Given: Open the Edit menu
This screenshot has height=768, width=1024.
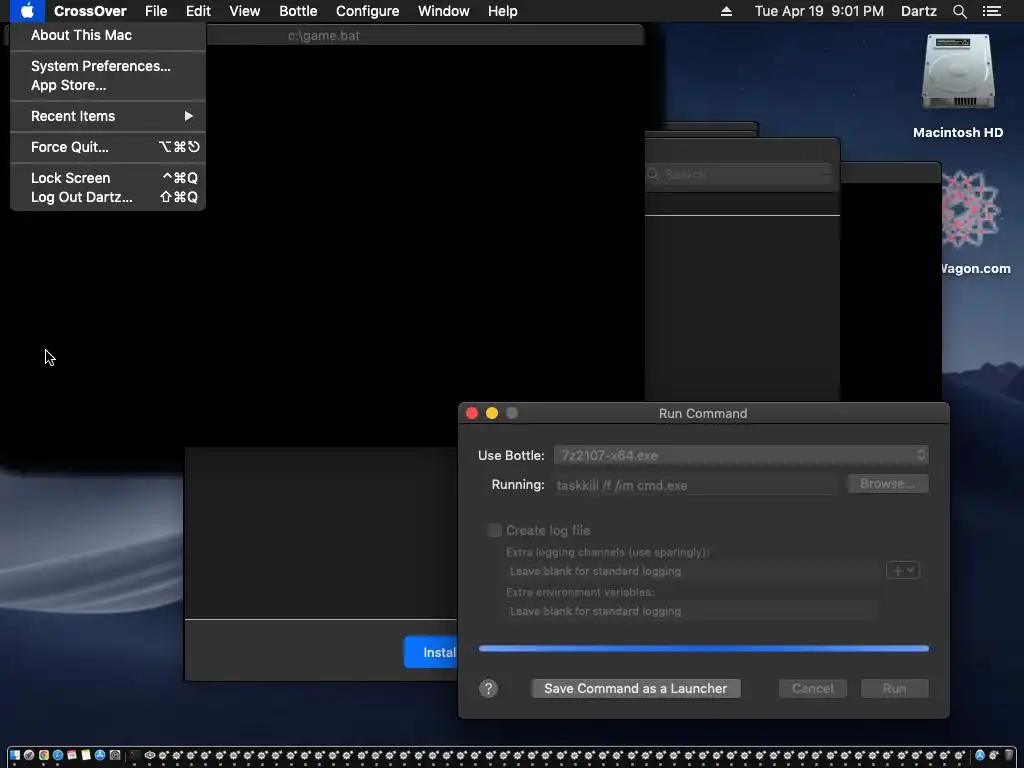Looking at the screenshot, I should click(198, 11).
